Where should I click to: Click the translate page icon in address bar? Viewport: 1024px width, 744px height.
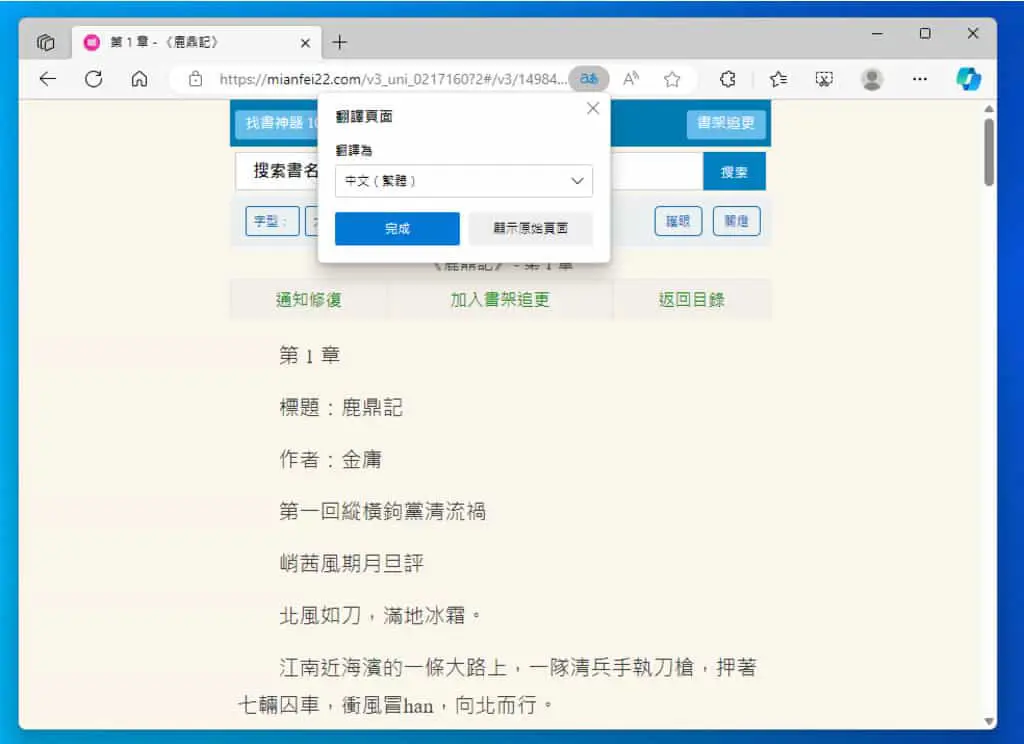tap(588, 79)
